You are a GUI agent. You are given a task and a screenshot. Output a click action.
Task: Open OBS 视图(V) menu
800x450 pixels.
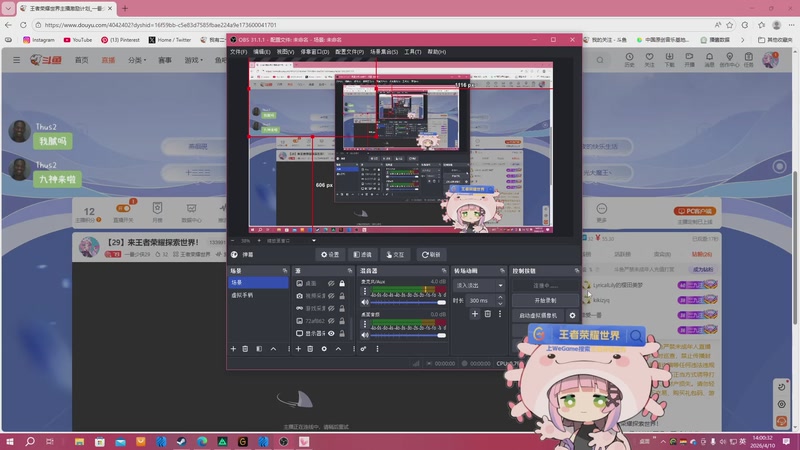285,52
